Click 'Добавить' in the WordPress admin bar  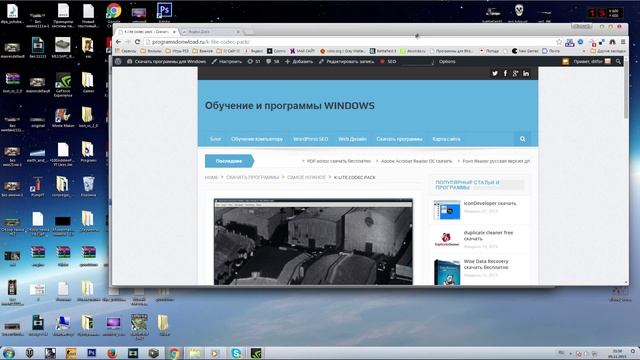(x=299, y=62)
